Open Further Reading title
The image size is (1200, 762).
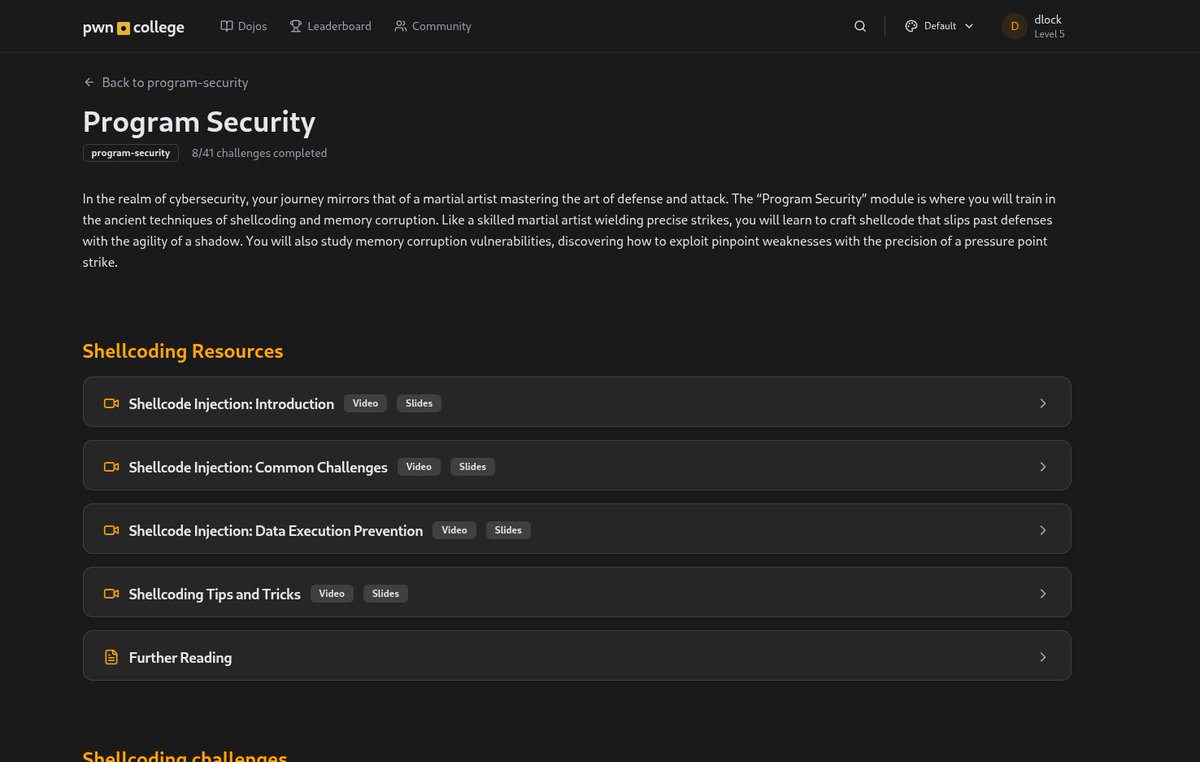click(180, 657)
